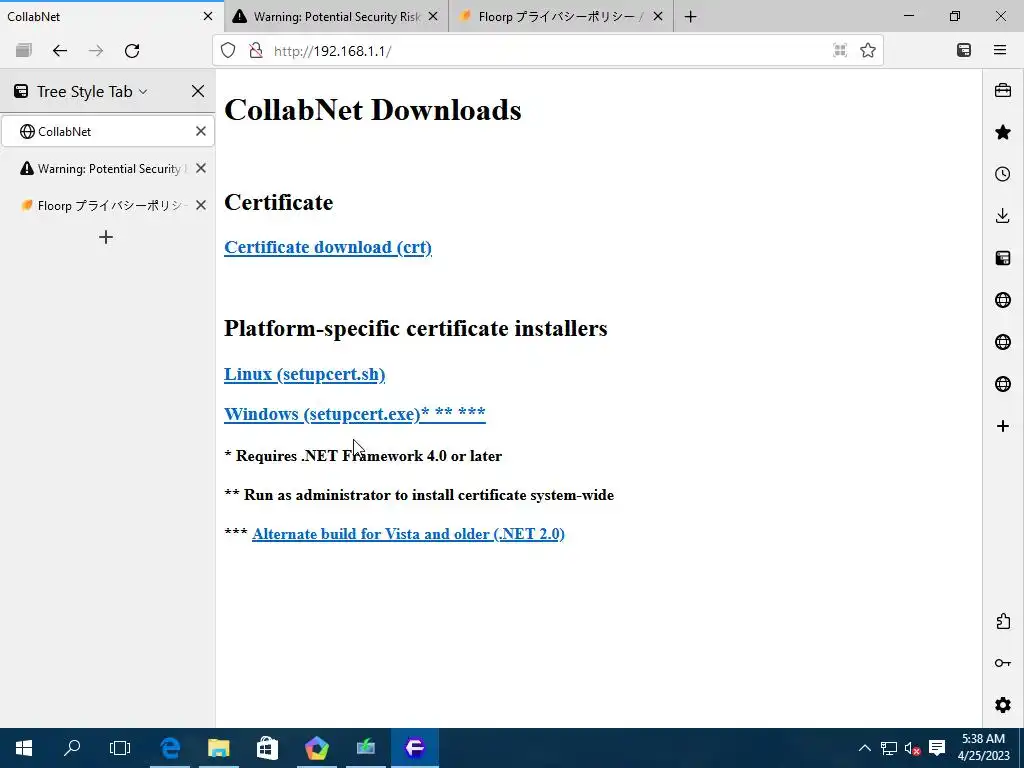1024x768 pixels.
Task: Open taskbar search magnifier
Action: pyautogui.click(x=72, y=748)
